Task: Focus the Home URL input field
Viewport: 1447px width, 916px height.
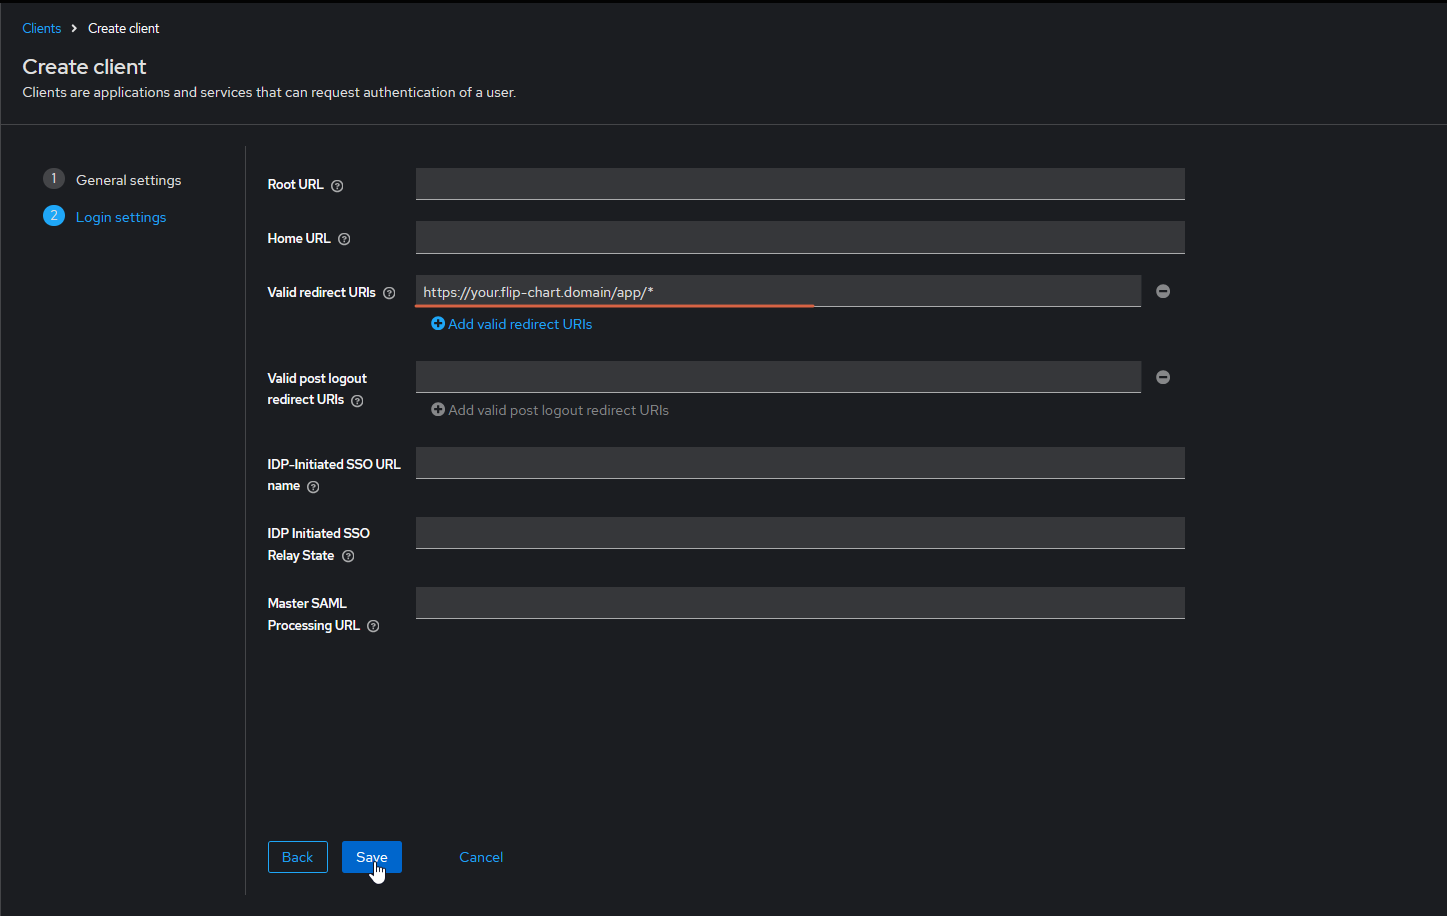Action: [x=800, y=238]
